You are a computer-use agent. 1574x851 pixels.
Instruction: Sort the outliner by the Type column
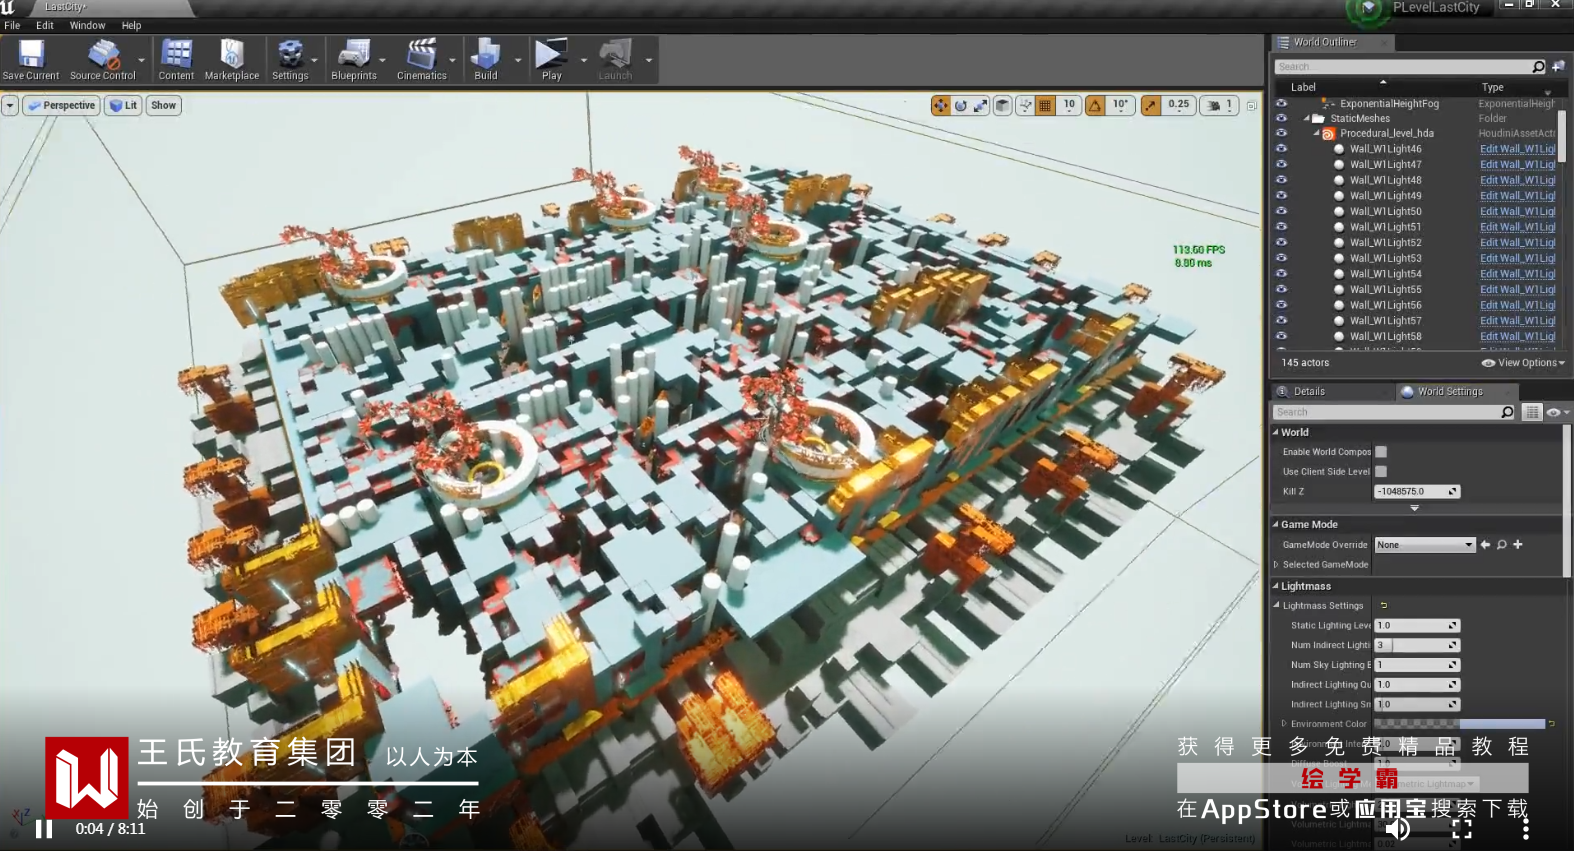(1492, 88)
